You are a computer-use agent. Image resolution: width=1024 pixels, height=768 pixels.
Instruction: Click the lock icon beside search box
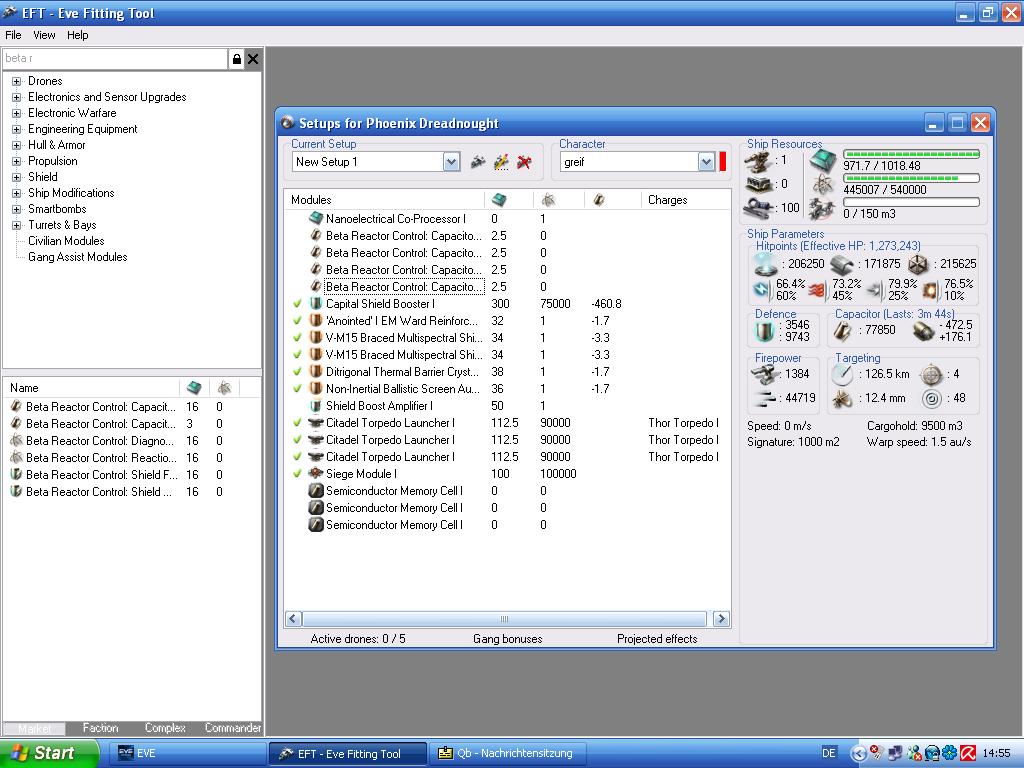[236, 59]
